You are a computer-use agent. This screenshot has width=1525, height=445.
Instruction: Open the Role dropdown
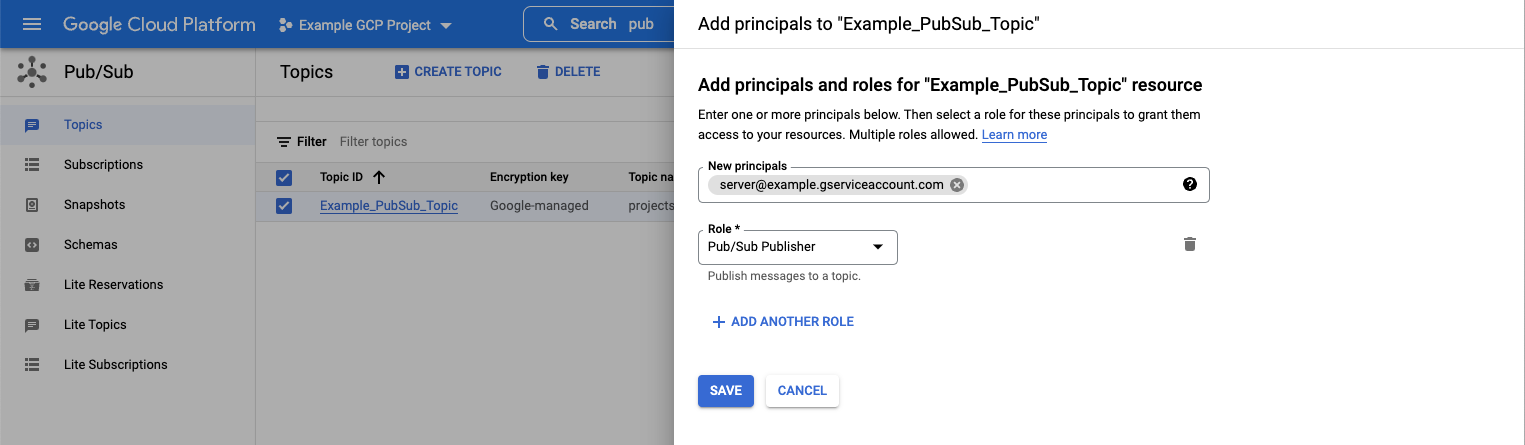798,247
